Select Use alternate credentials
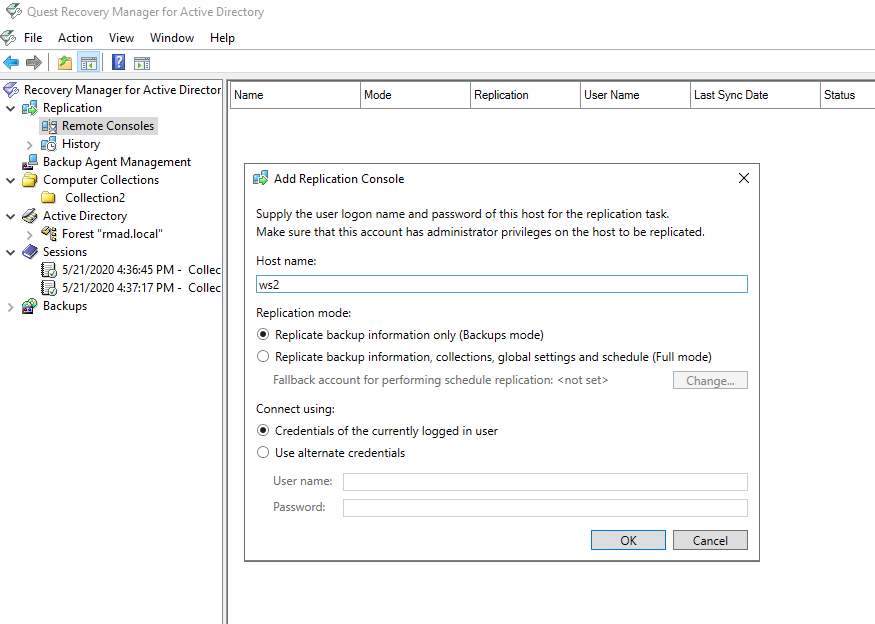The image size is (875, 624). point(262,452)
